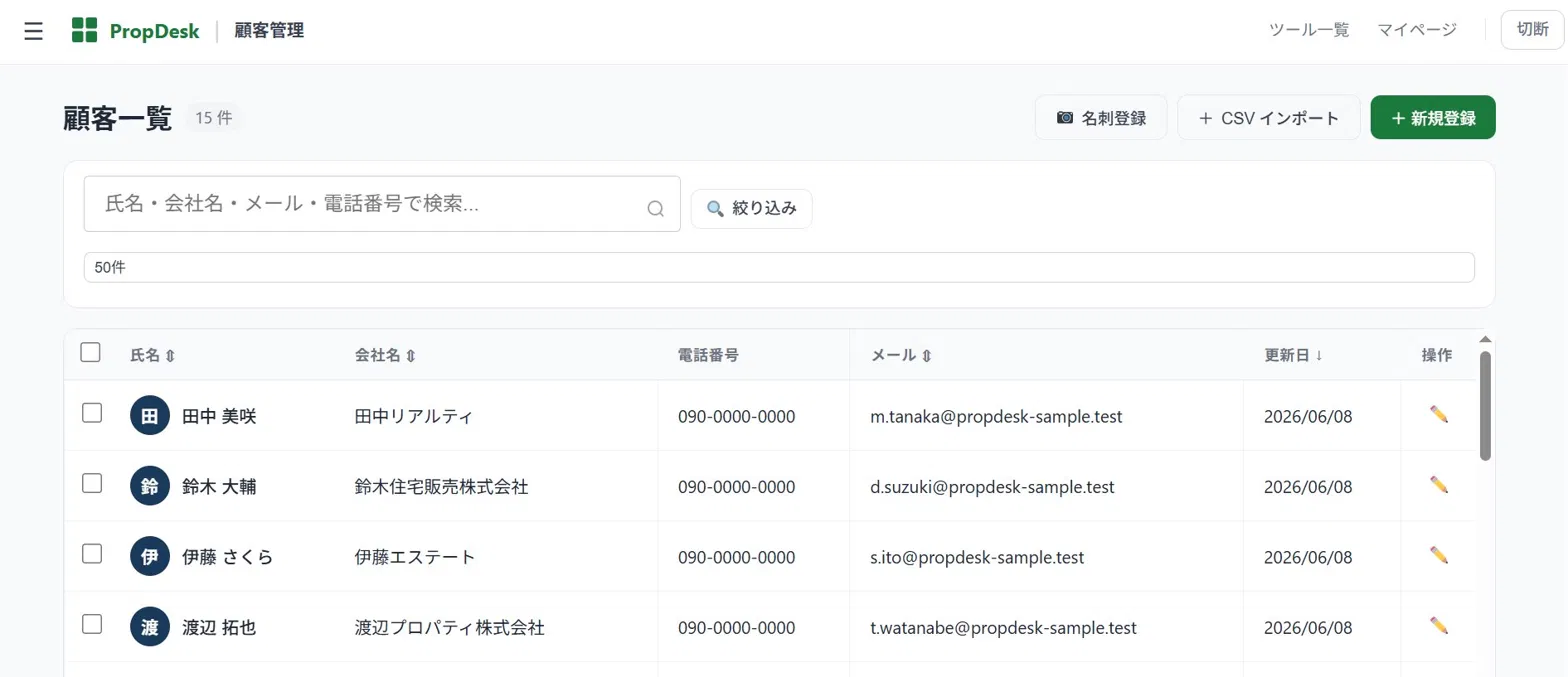Viewport: 1568px width, 677px height.
Task: Click the 鈴 avatar for 鈴木 大輔
Action: tap(150, 486)
